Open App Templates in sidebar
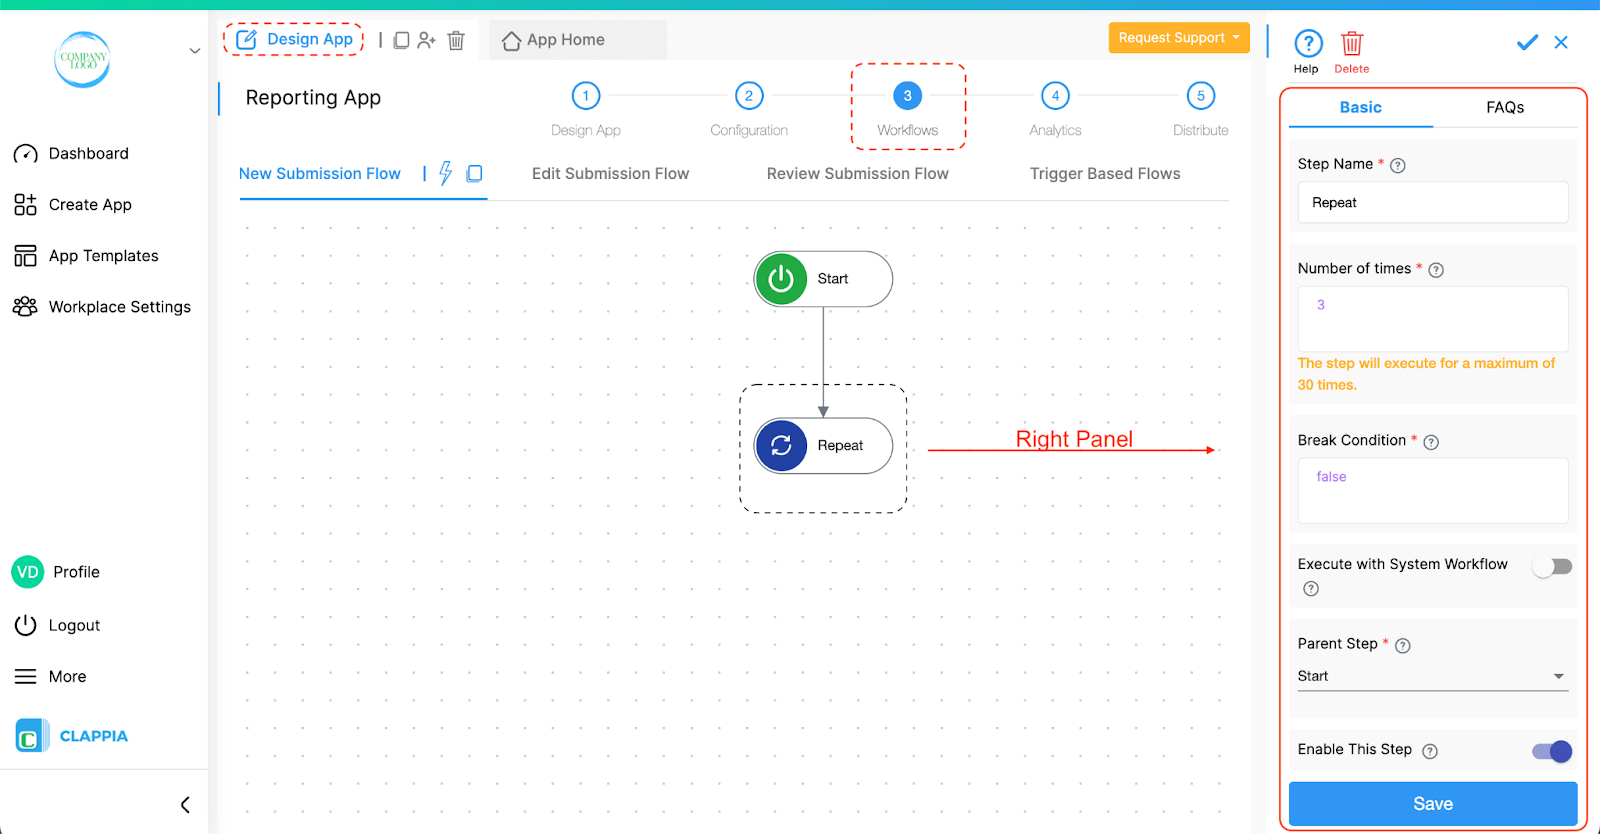The height and width of the screenshot is (834, 1600). (86, 256)
